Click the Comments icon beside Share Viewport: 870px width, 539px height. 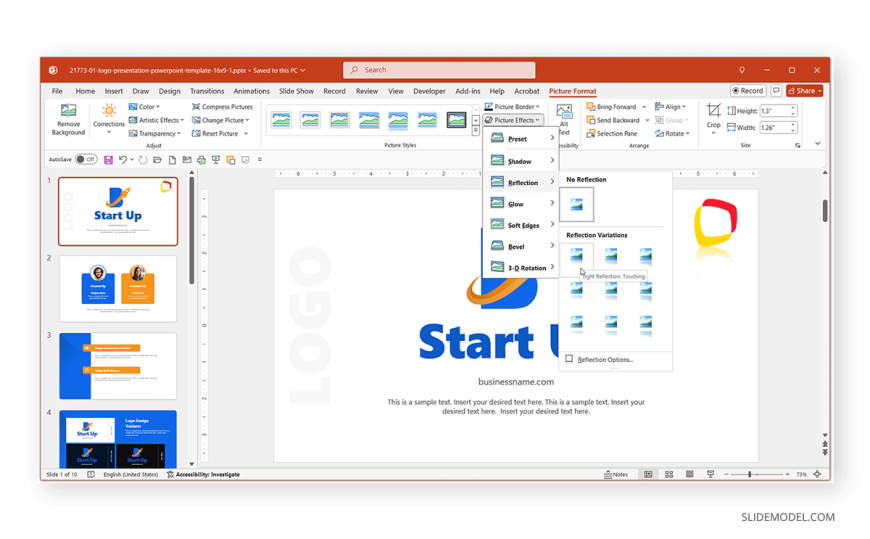point(776,90)
